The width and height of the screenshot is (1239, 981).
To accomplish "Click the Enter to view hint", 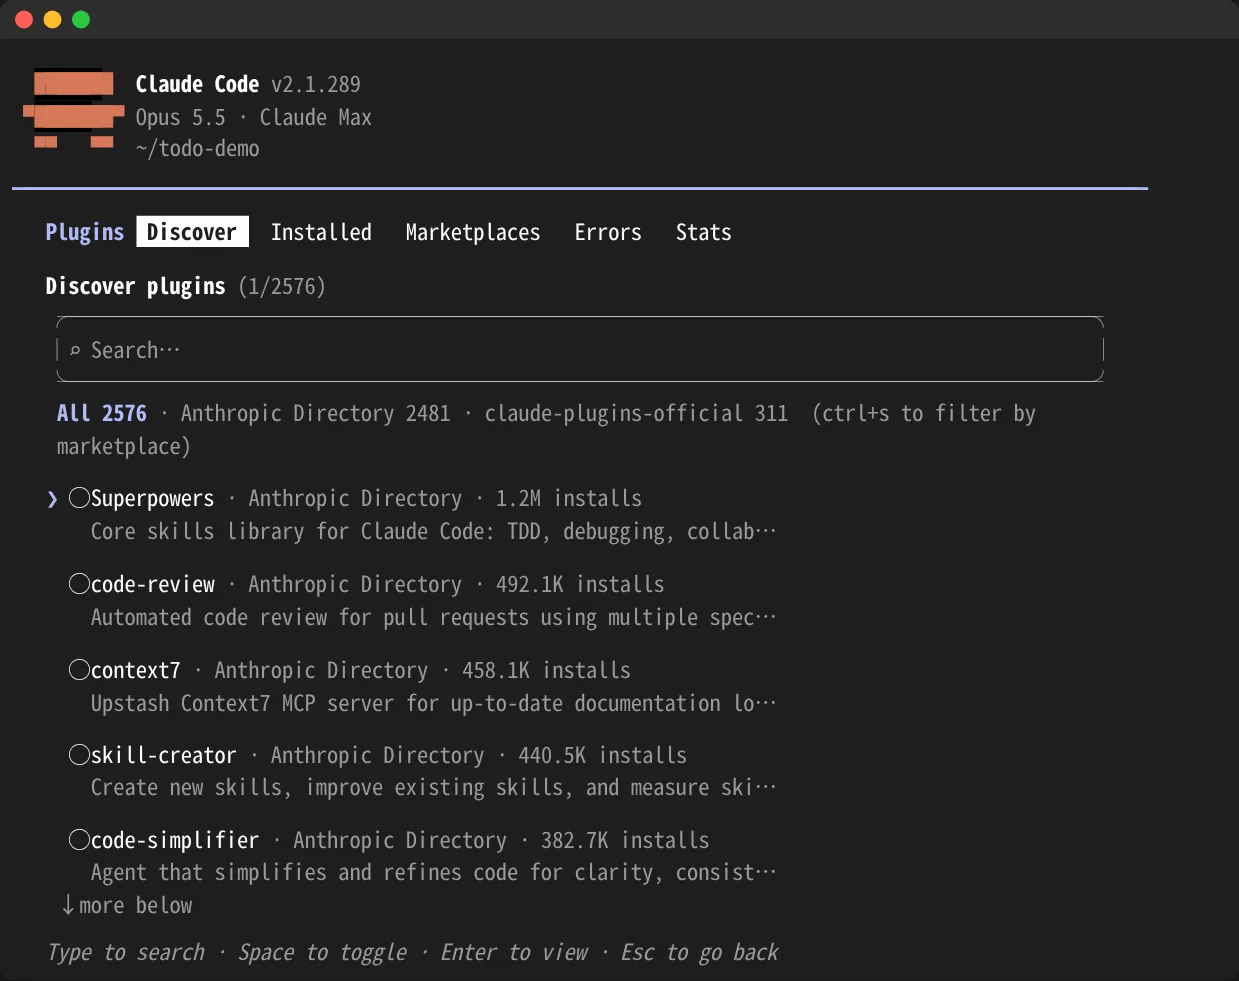I will point(514,952).
